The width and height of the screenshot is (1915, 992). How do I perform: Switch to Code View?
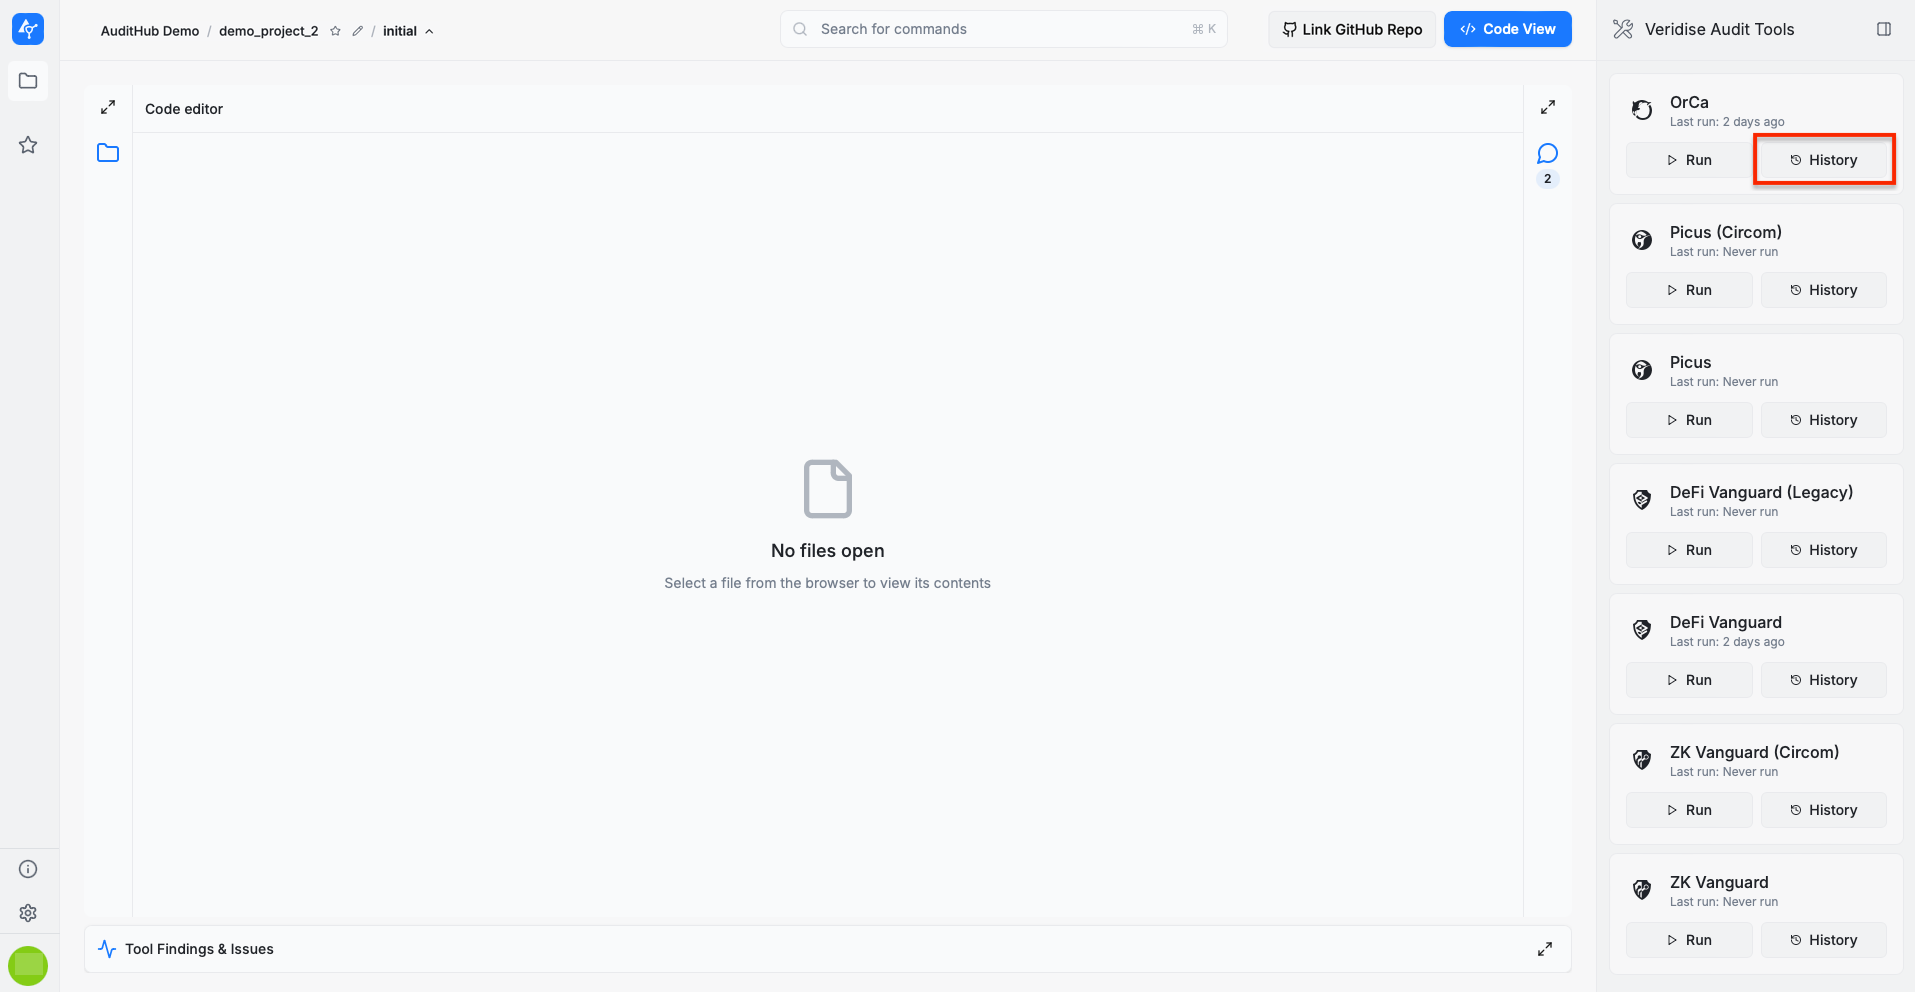click(x=1507, y=29)
